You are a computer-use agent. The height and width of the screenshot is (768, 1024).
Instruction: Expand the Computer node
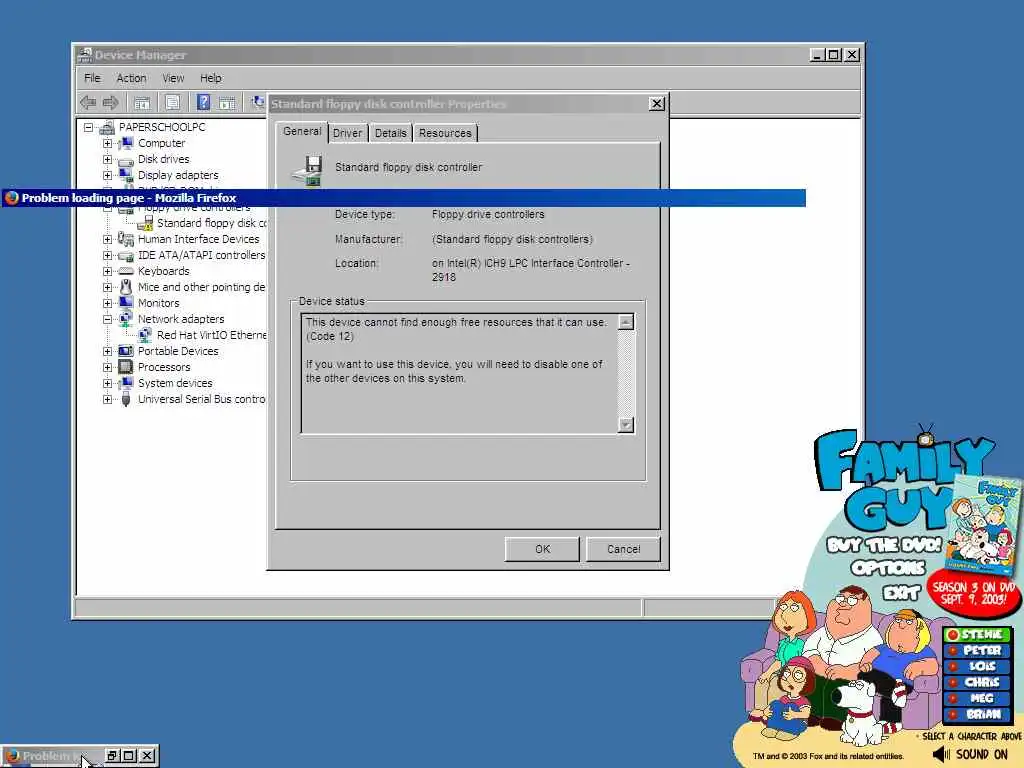coord(107,144)
